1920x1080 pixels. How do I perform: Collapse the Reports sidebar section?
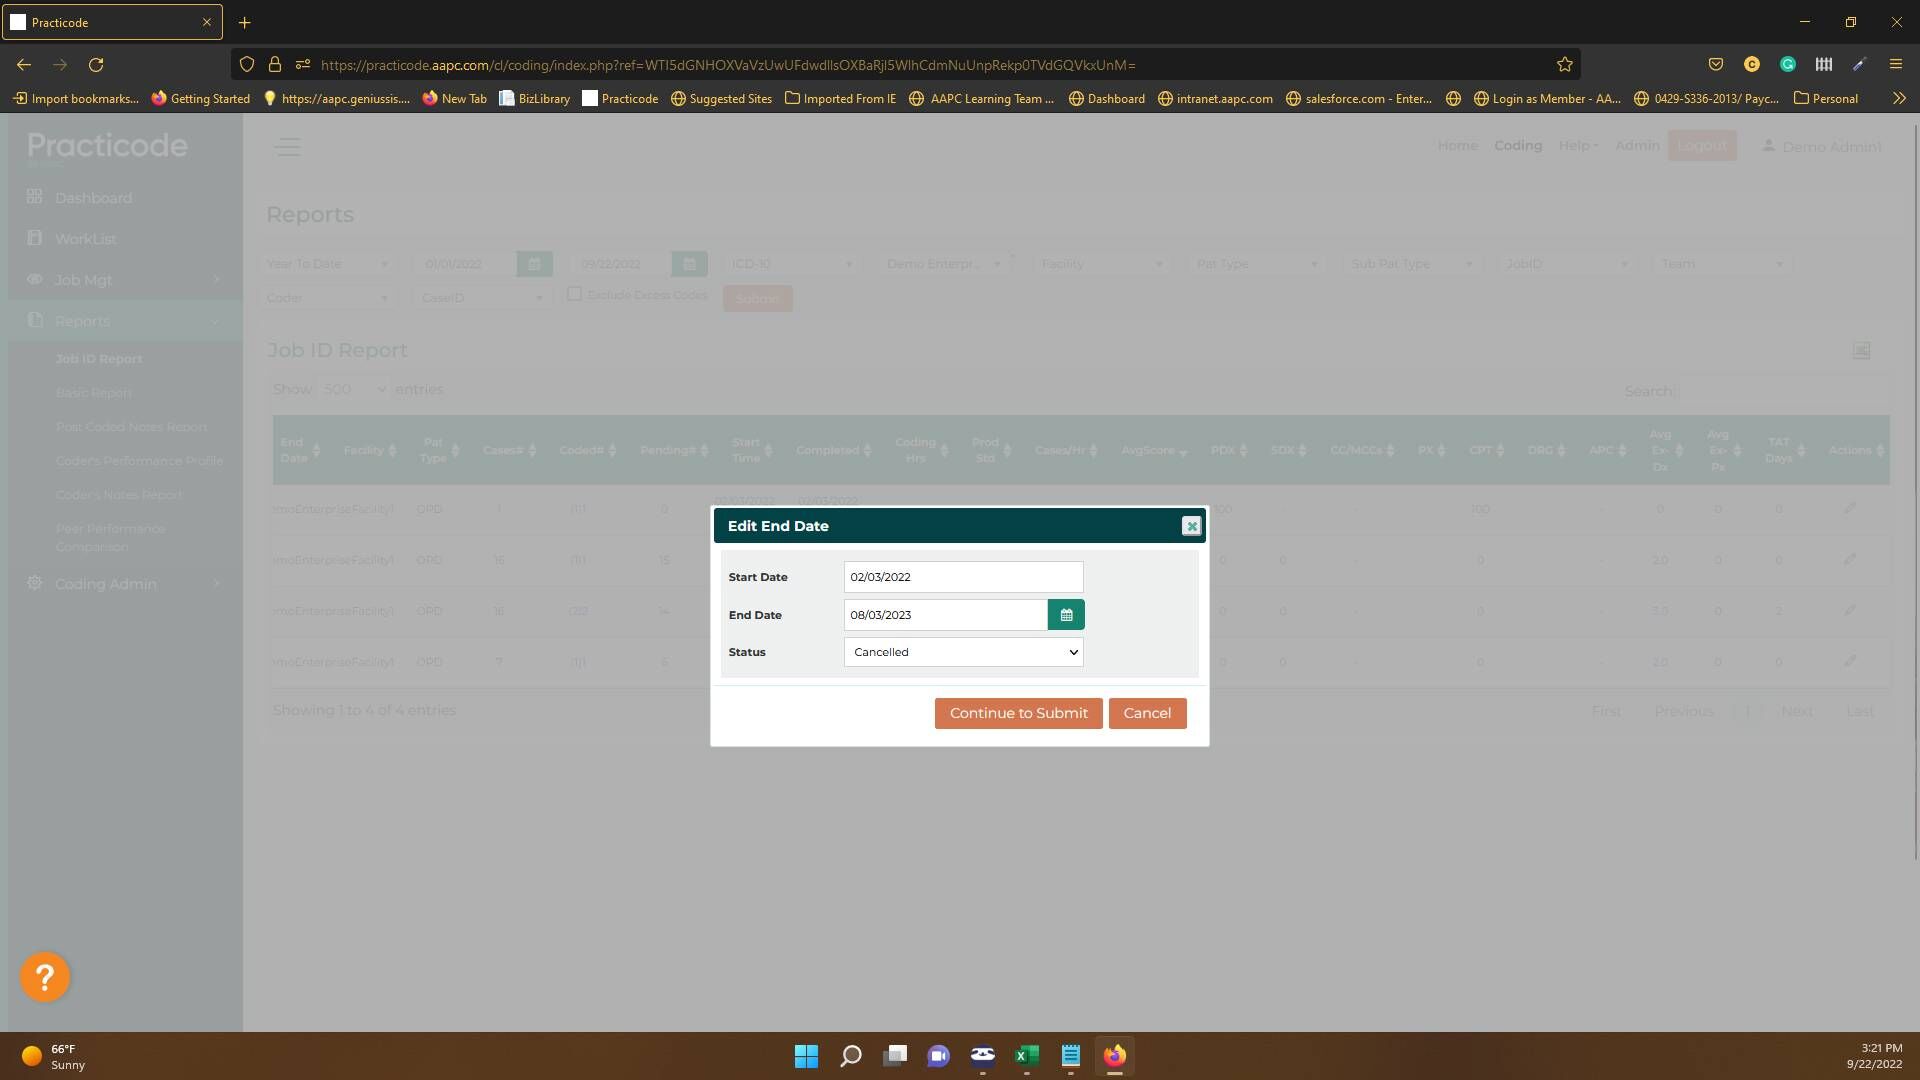[125, 321]
